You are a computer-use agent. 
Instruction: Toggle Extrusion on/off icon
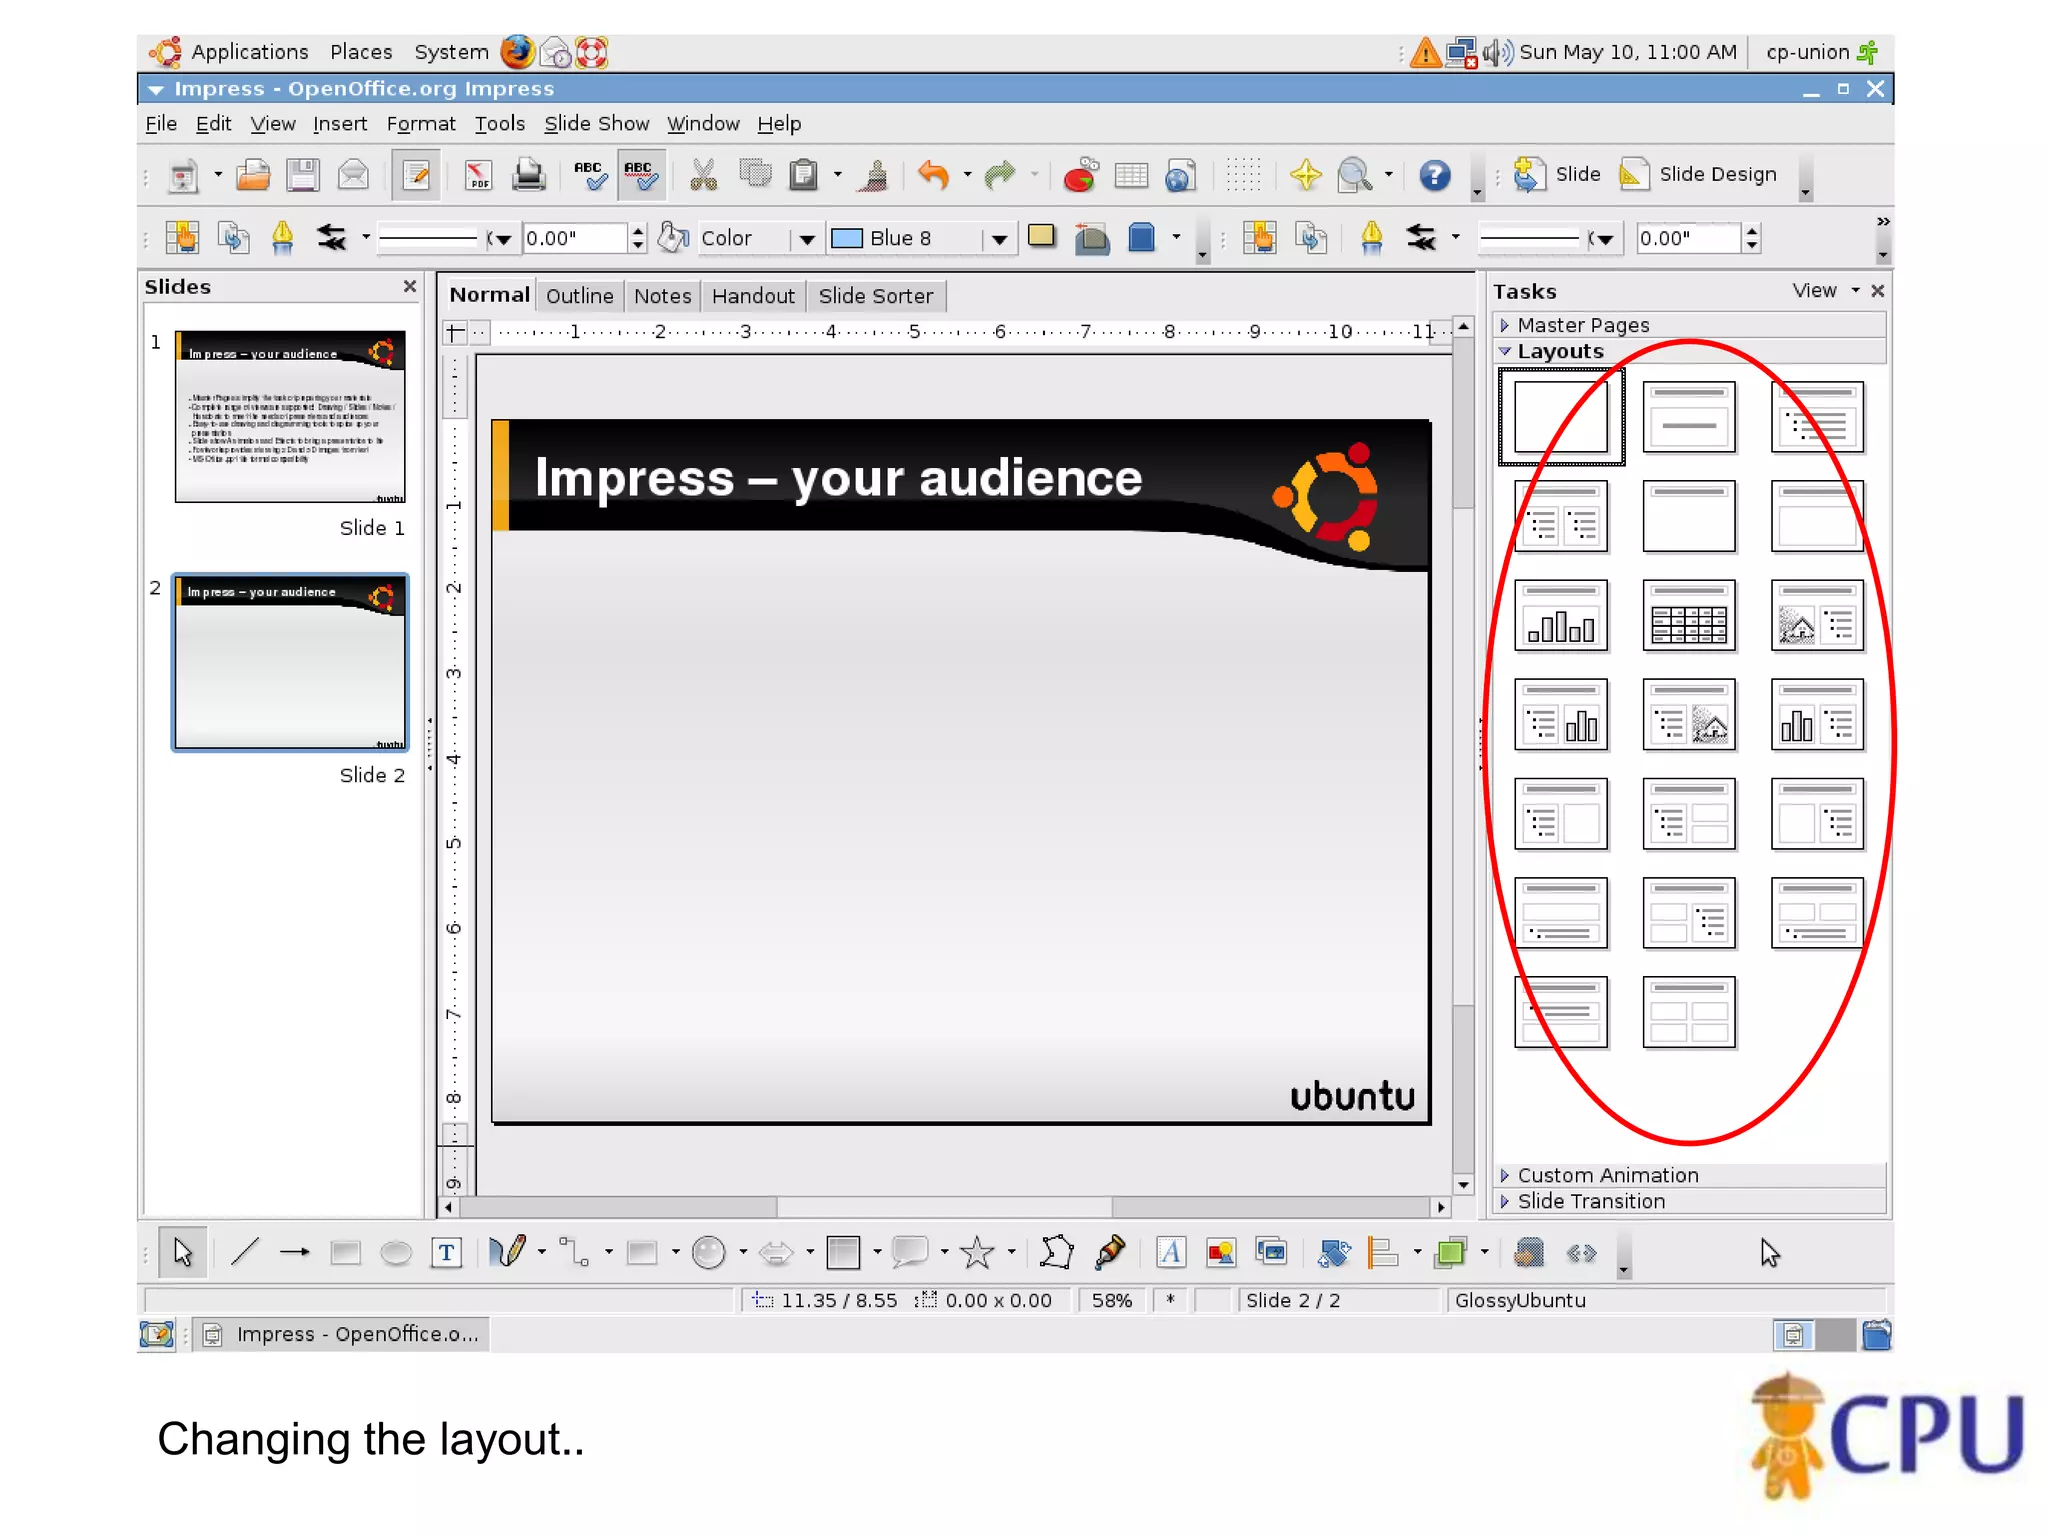point(1529,1252)
